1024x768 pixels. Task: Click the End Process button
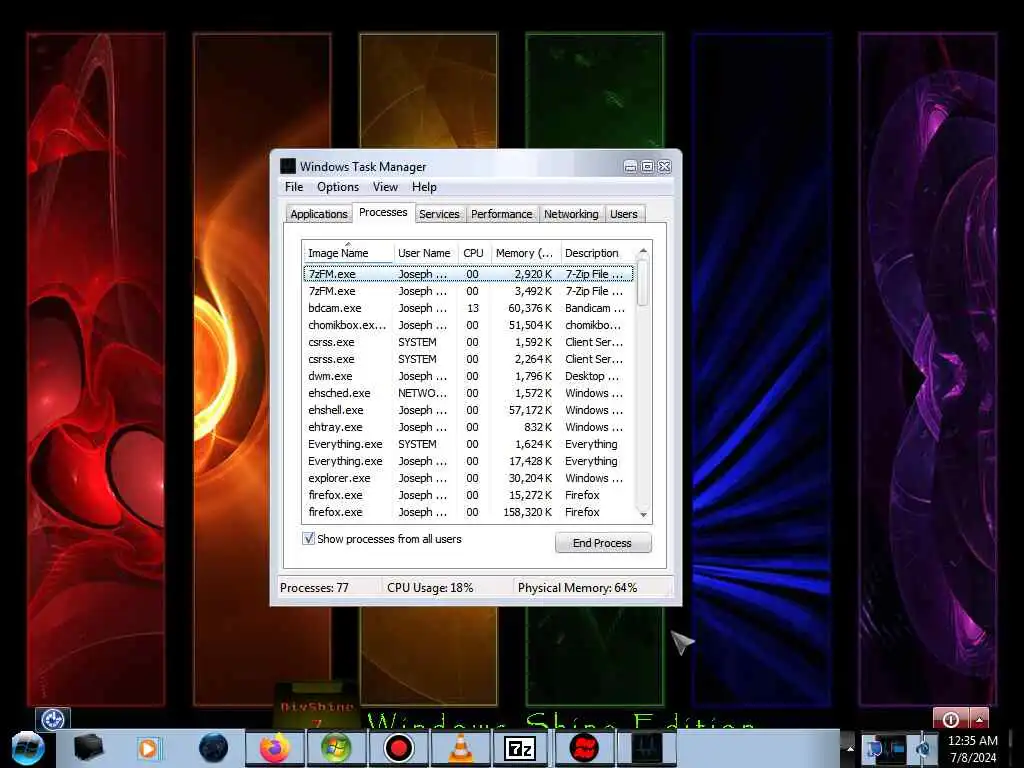(x=603, y=543)
